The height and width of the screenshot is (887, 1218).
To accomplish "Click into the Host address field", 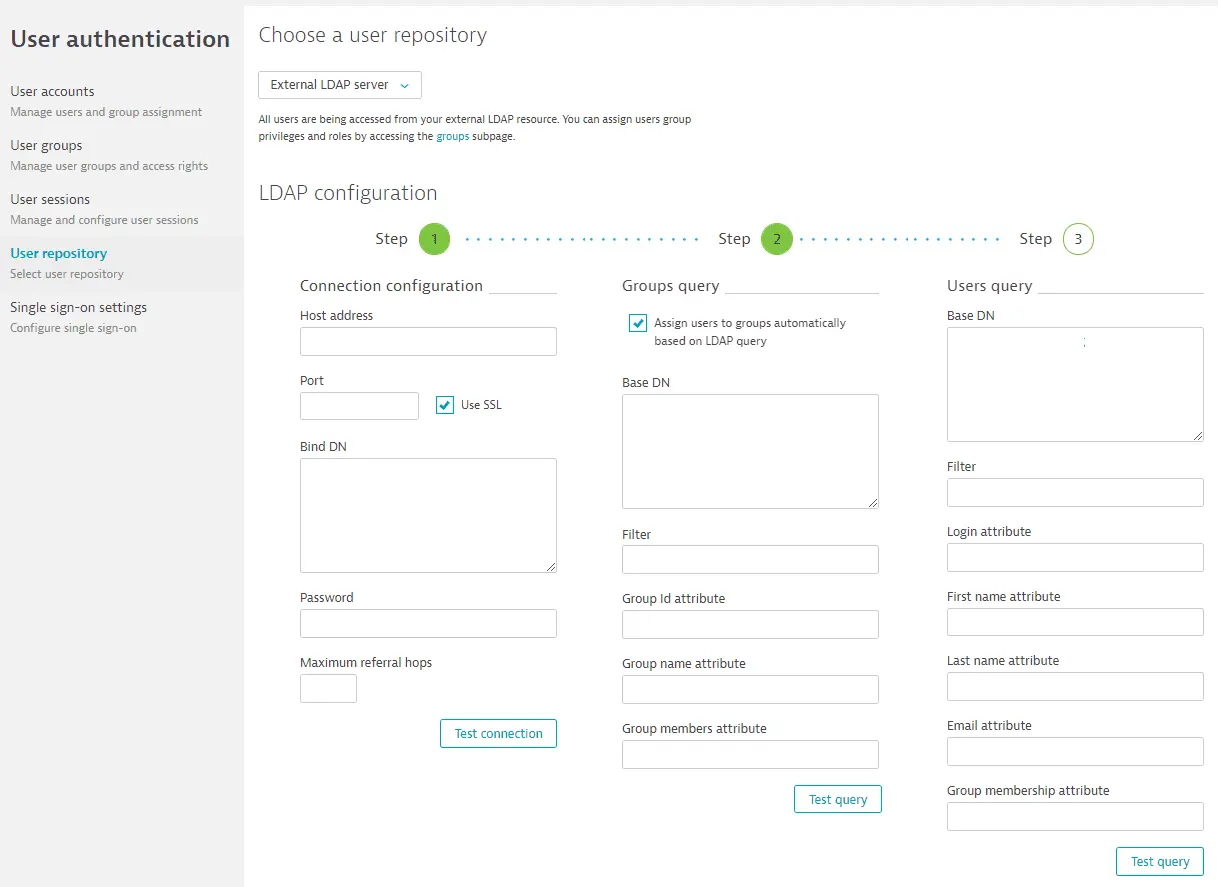I will click(x=428, y=342).
